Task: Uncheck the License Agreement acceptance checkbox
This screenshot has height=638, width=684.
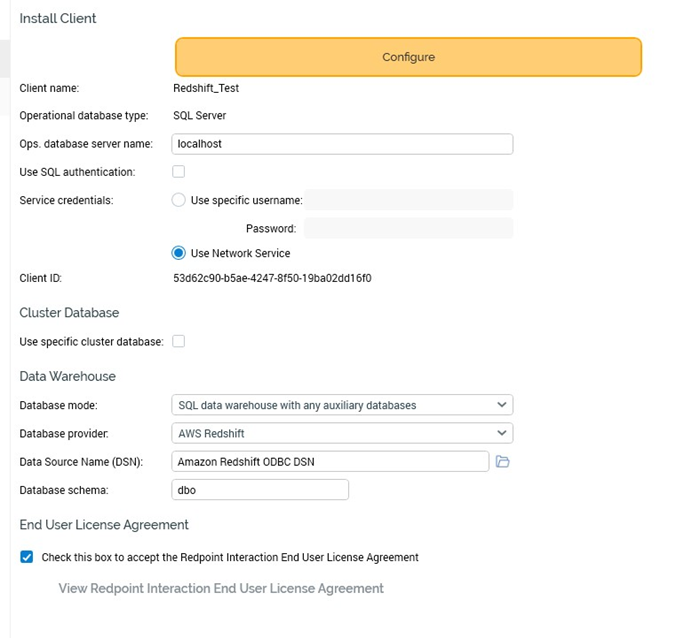Action: point(27,557)
